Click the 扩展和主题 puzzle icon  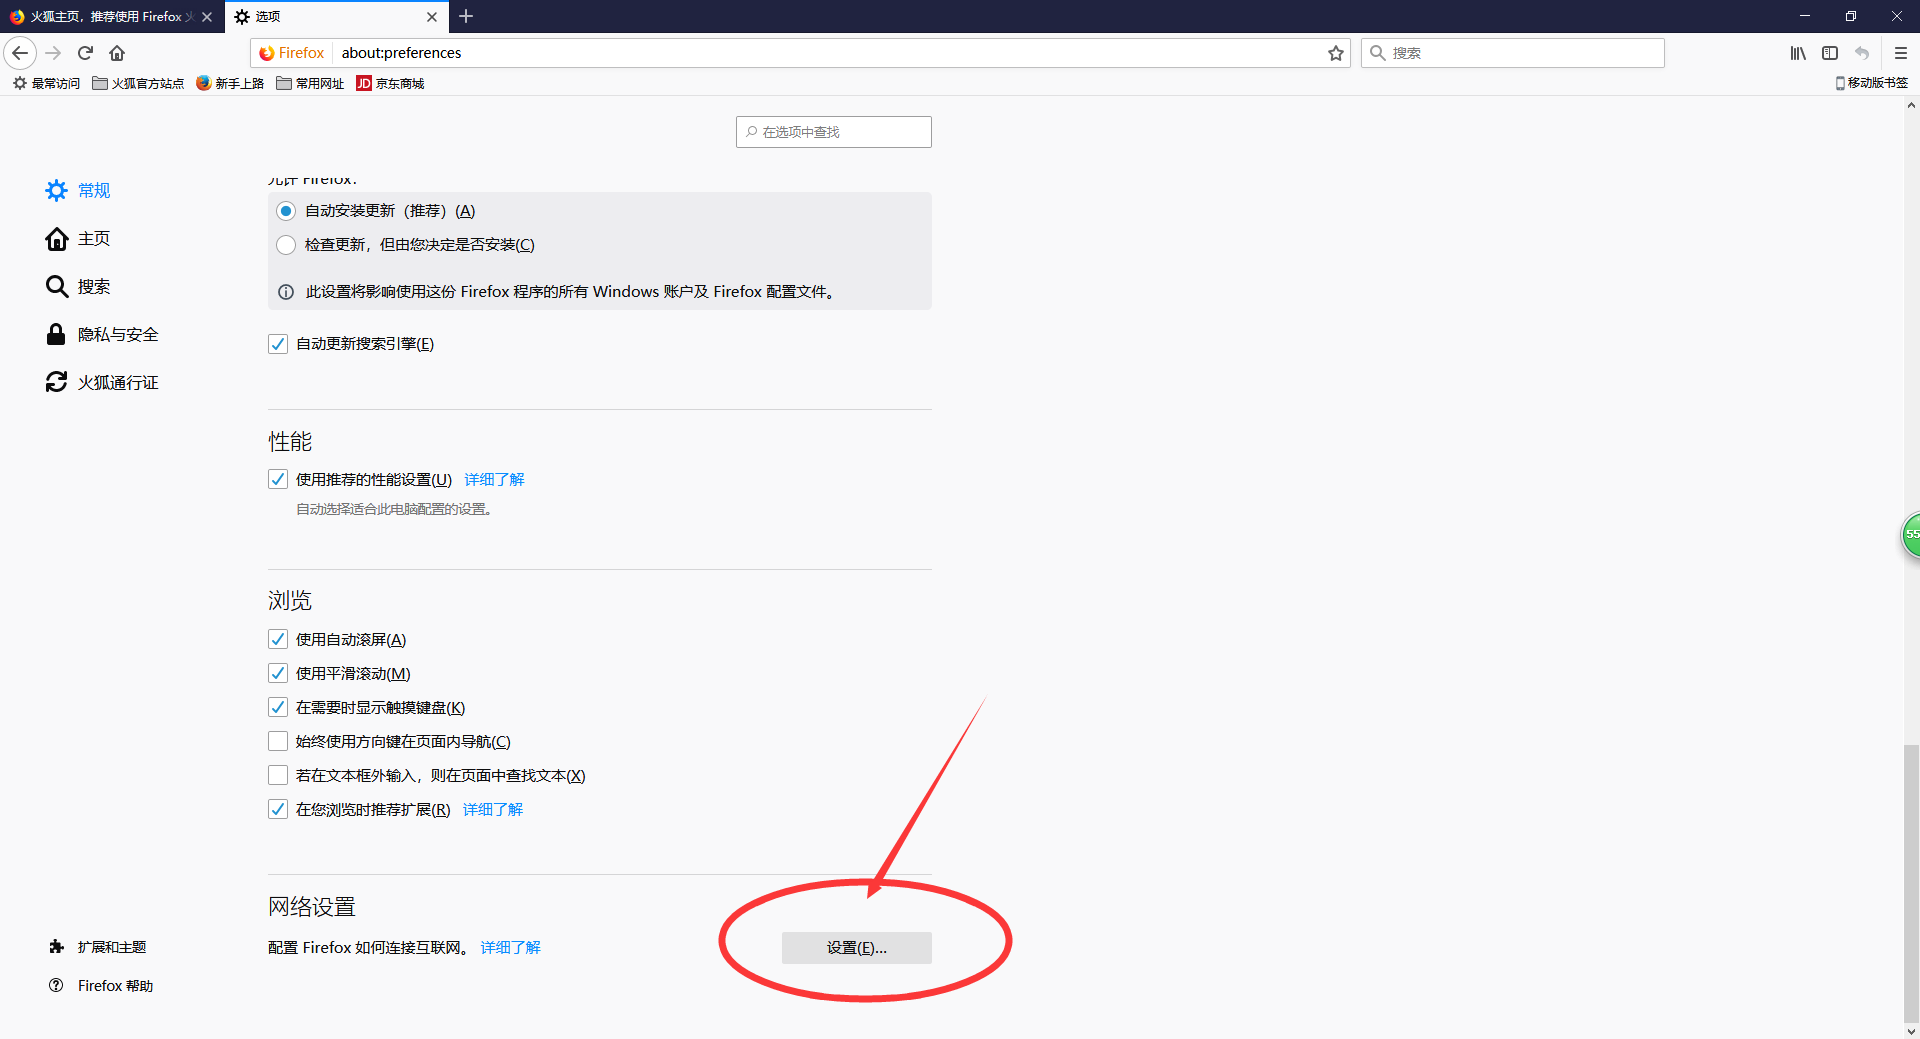57,947
